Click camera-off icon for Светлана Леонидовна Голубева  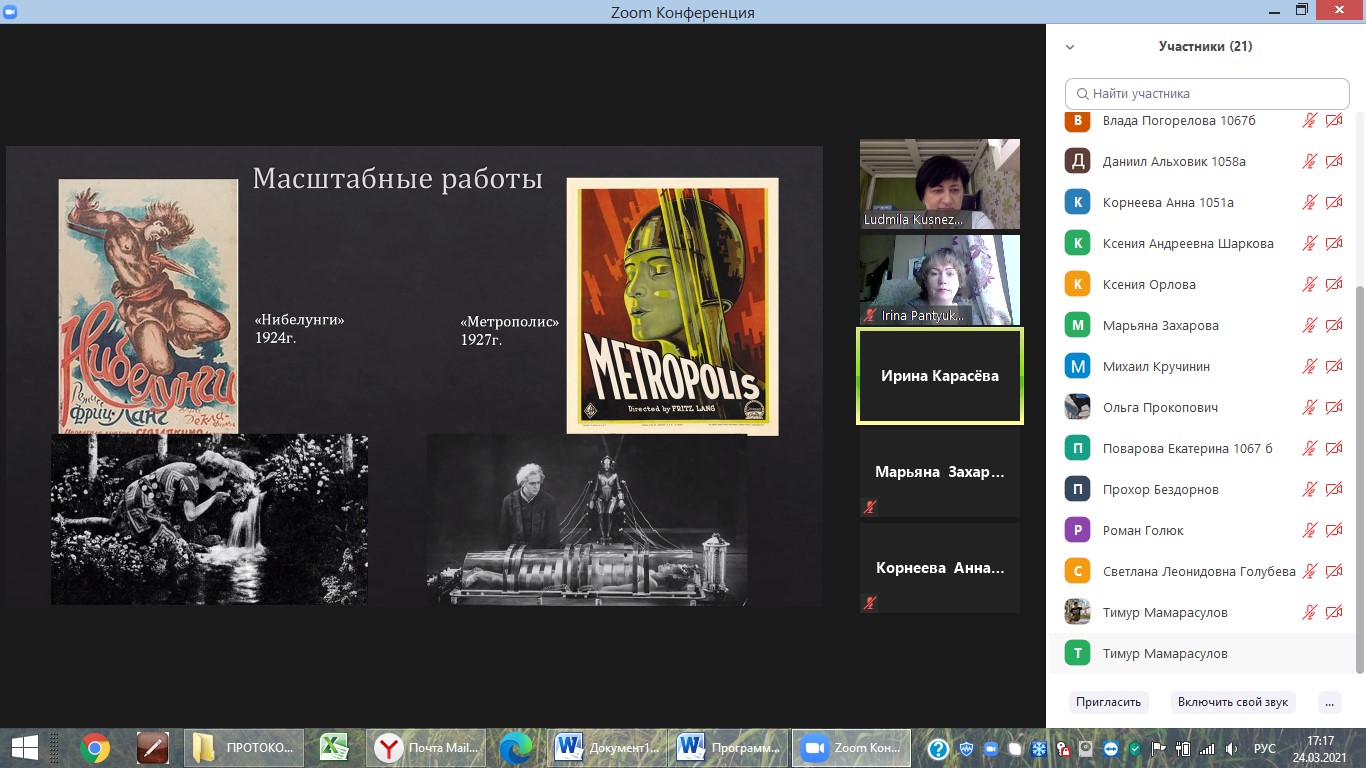tap(1334, 571)
